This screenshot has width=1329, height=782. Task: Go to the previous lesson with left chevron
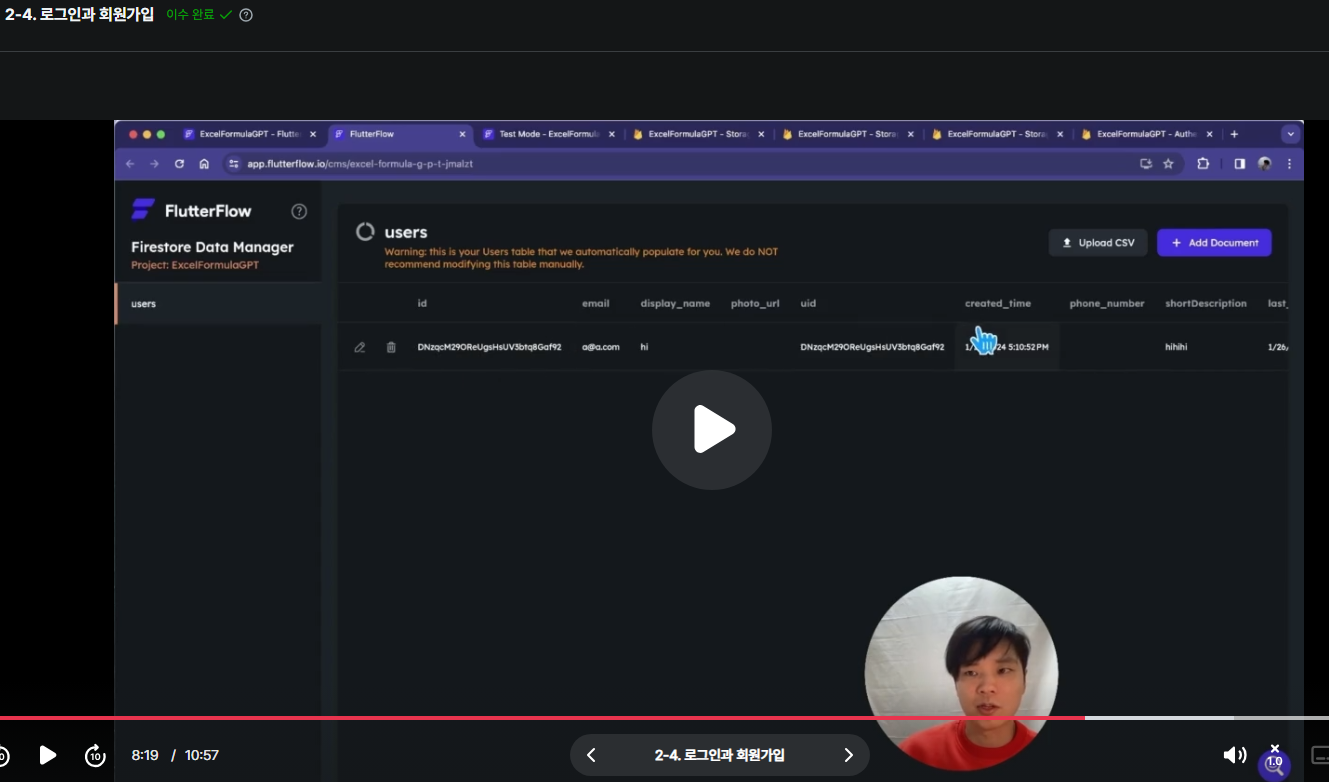(591, 755)
